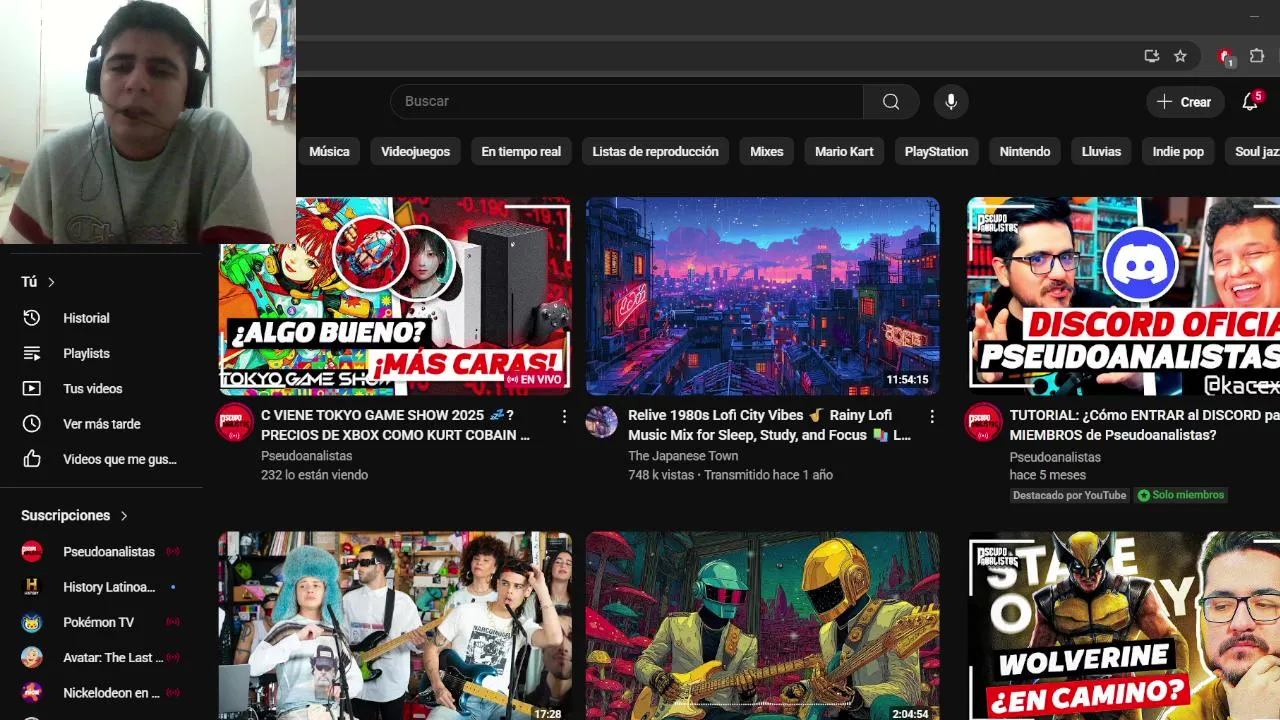Click History Latinoamérica channel avatar icon
The height and width of the screenshot is (720, 1280).
(32, 587)
